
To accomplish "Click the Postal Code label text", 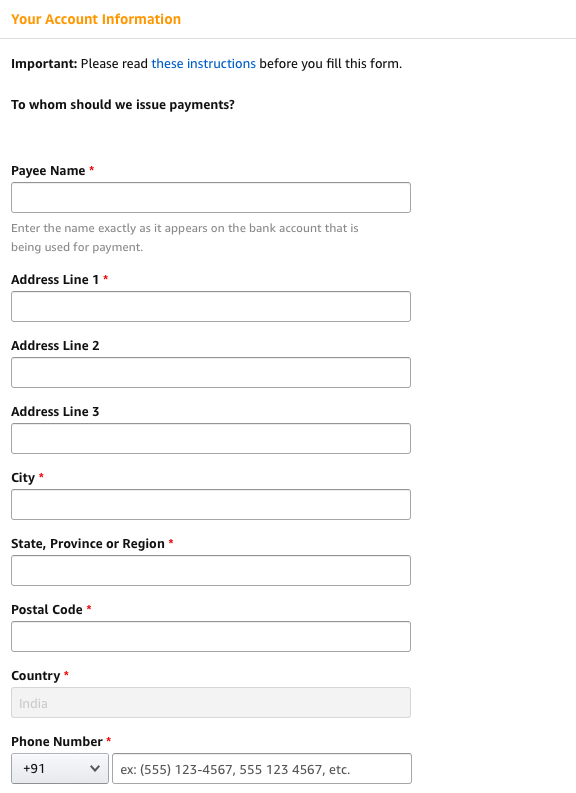I will (x=47, y=610).
